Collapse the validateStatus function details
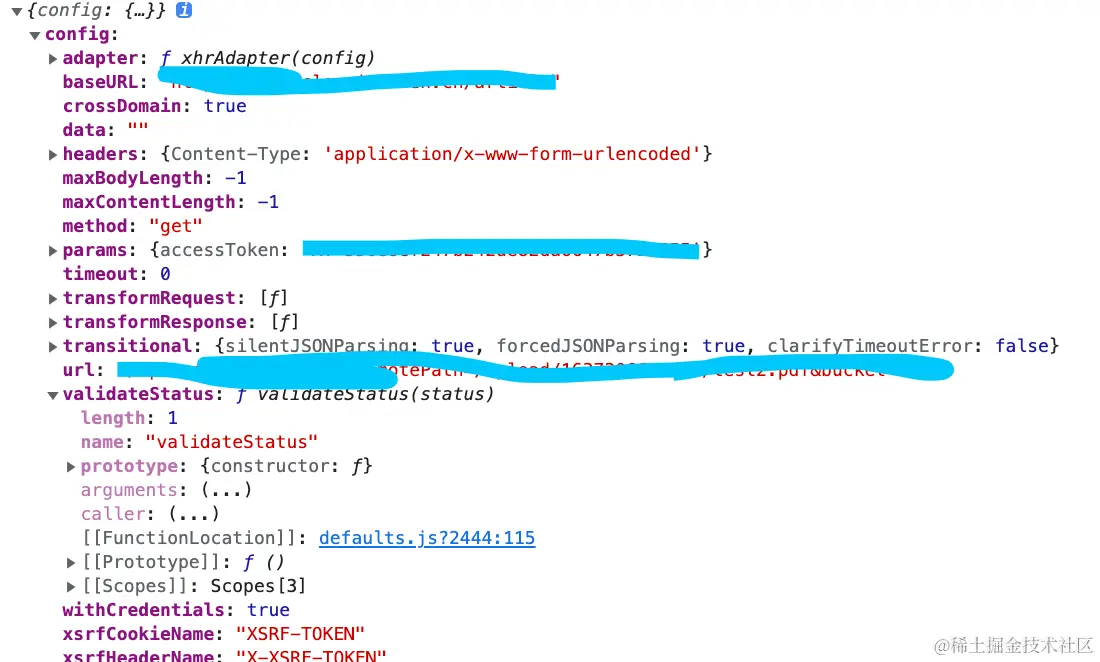1100x662 pixels. (52, 394)
